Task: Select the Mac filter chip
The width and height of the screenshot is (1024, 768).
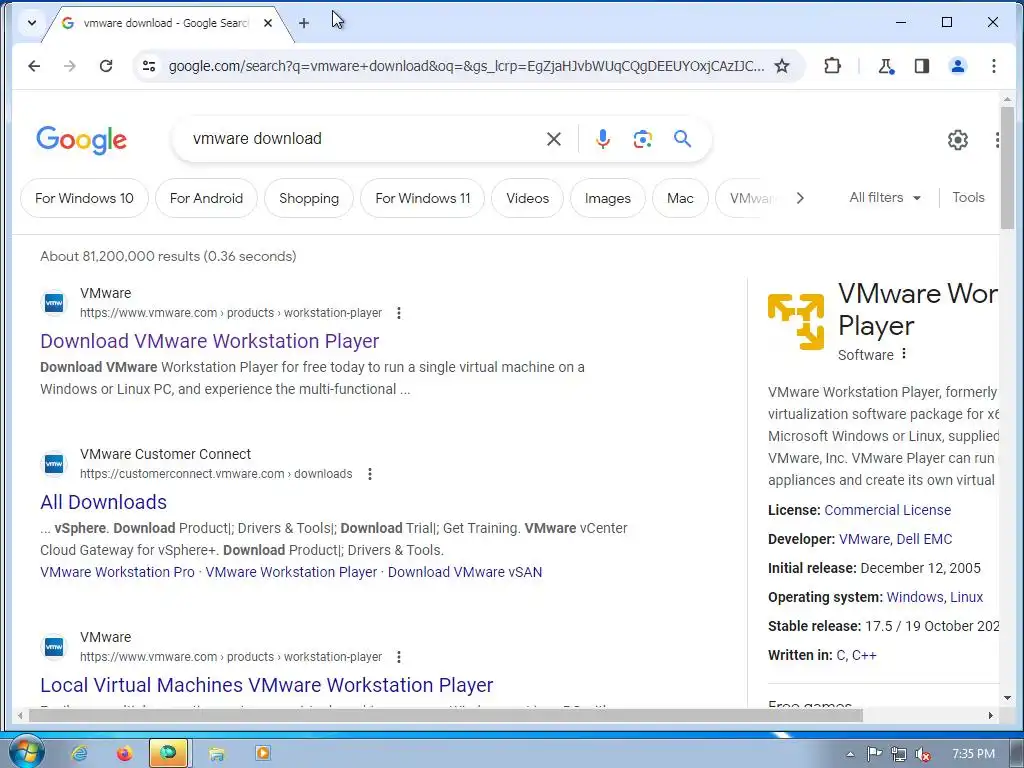Action: (x=680, y=198)
